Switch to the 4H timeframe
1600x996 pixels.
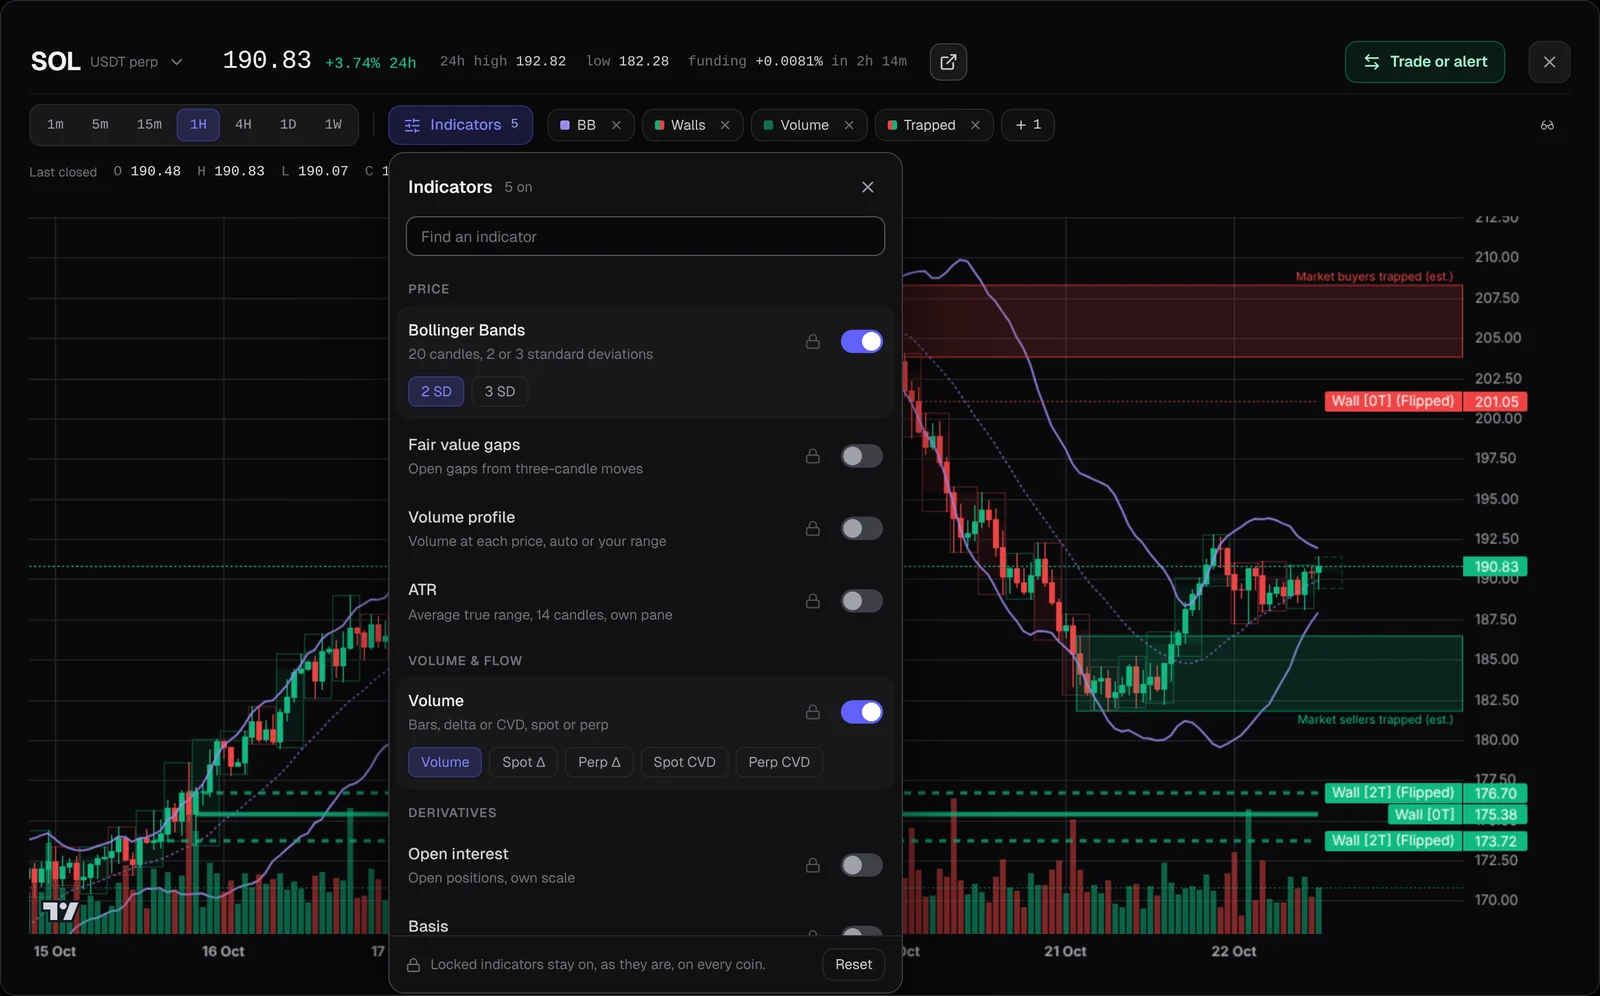[x=243, y=125]
